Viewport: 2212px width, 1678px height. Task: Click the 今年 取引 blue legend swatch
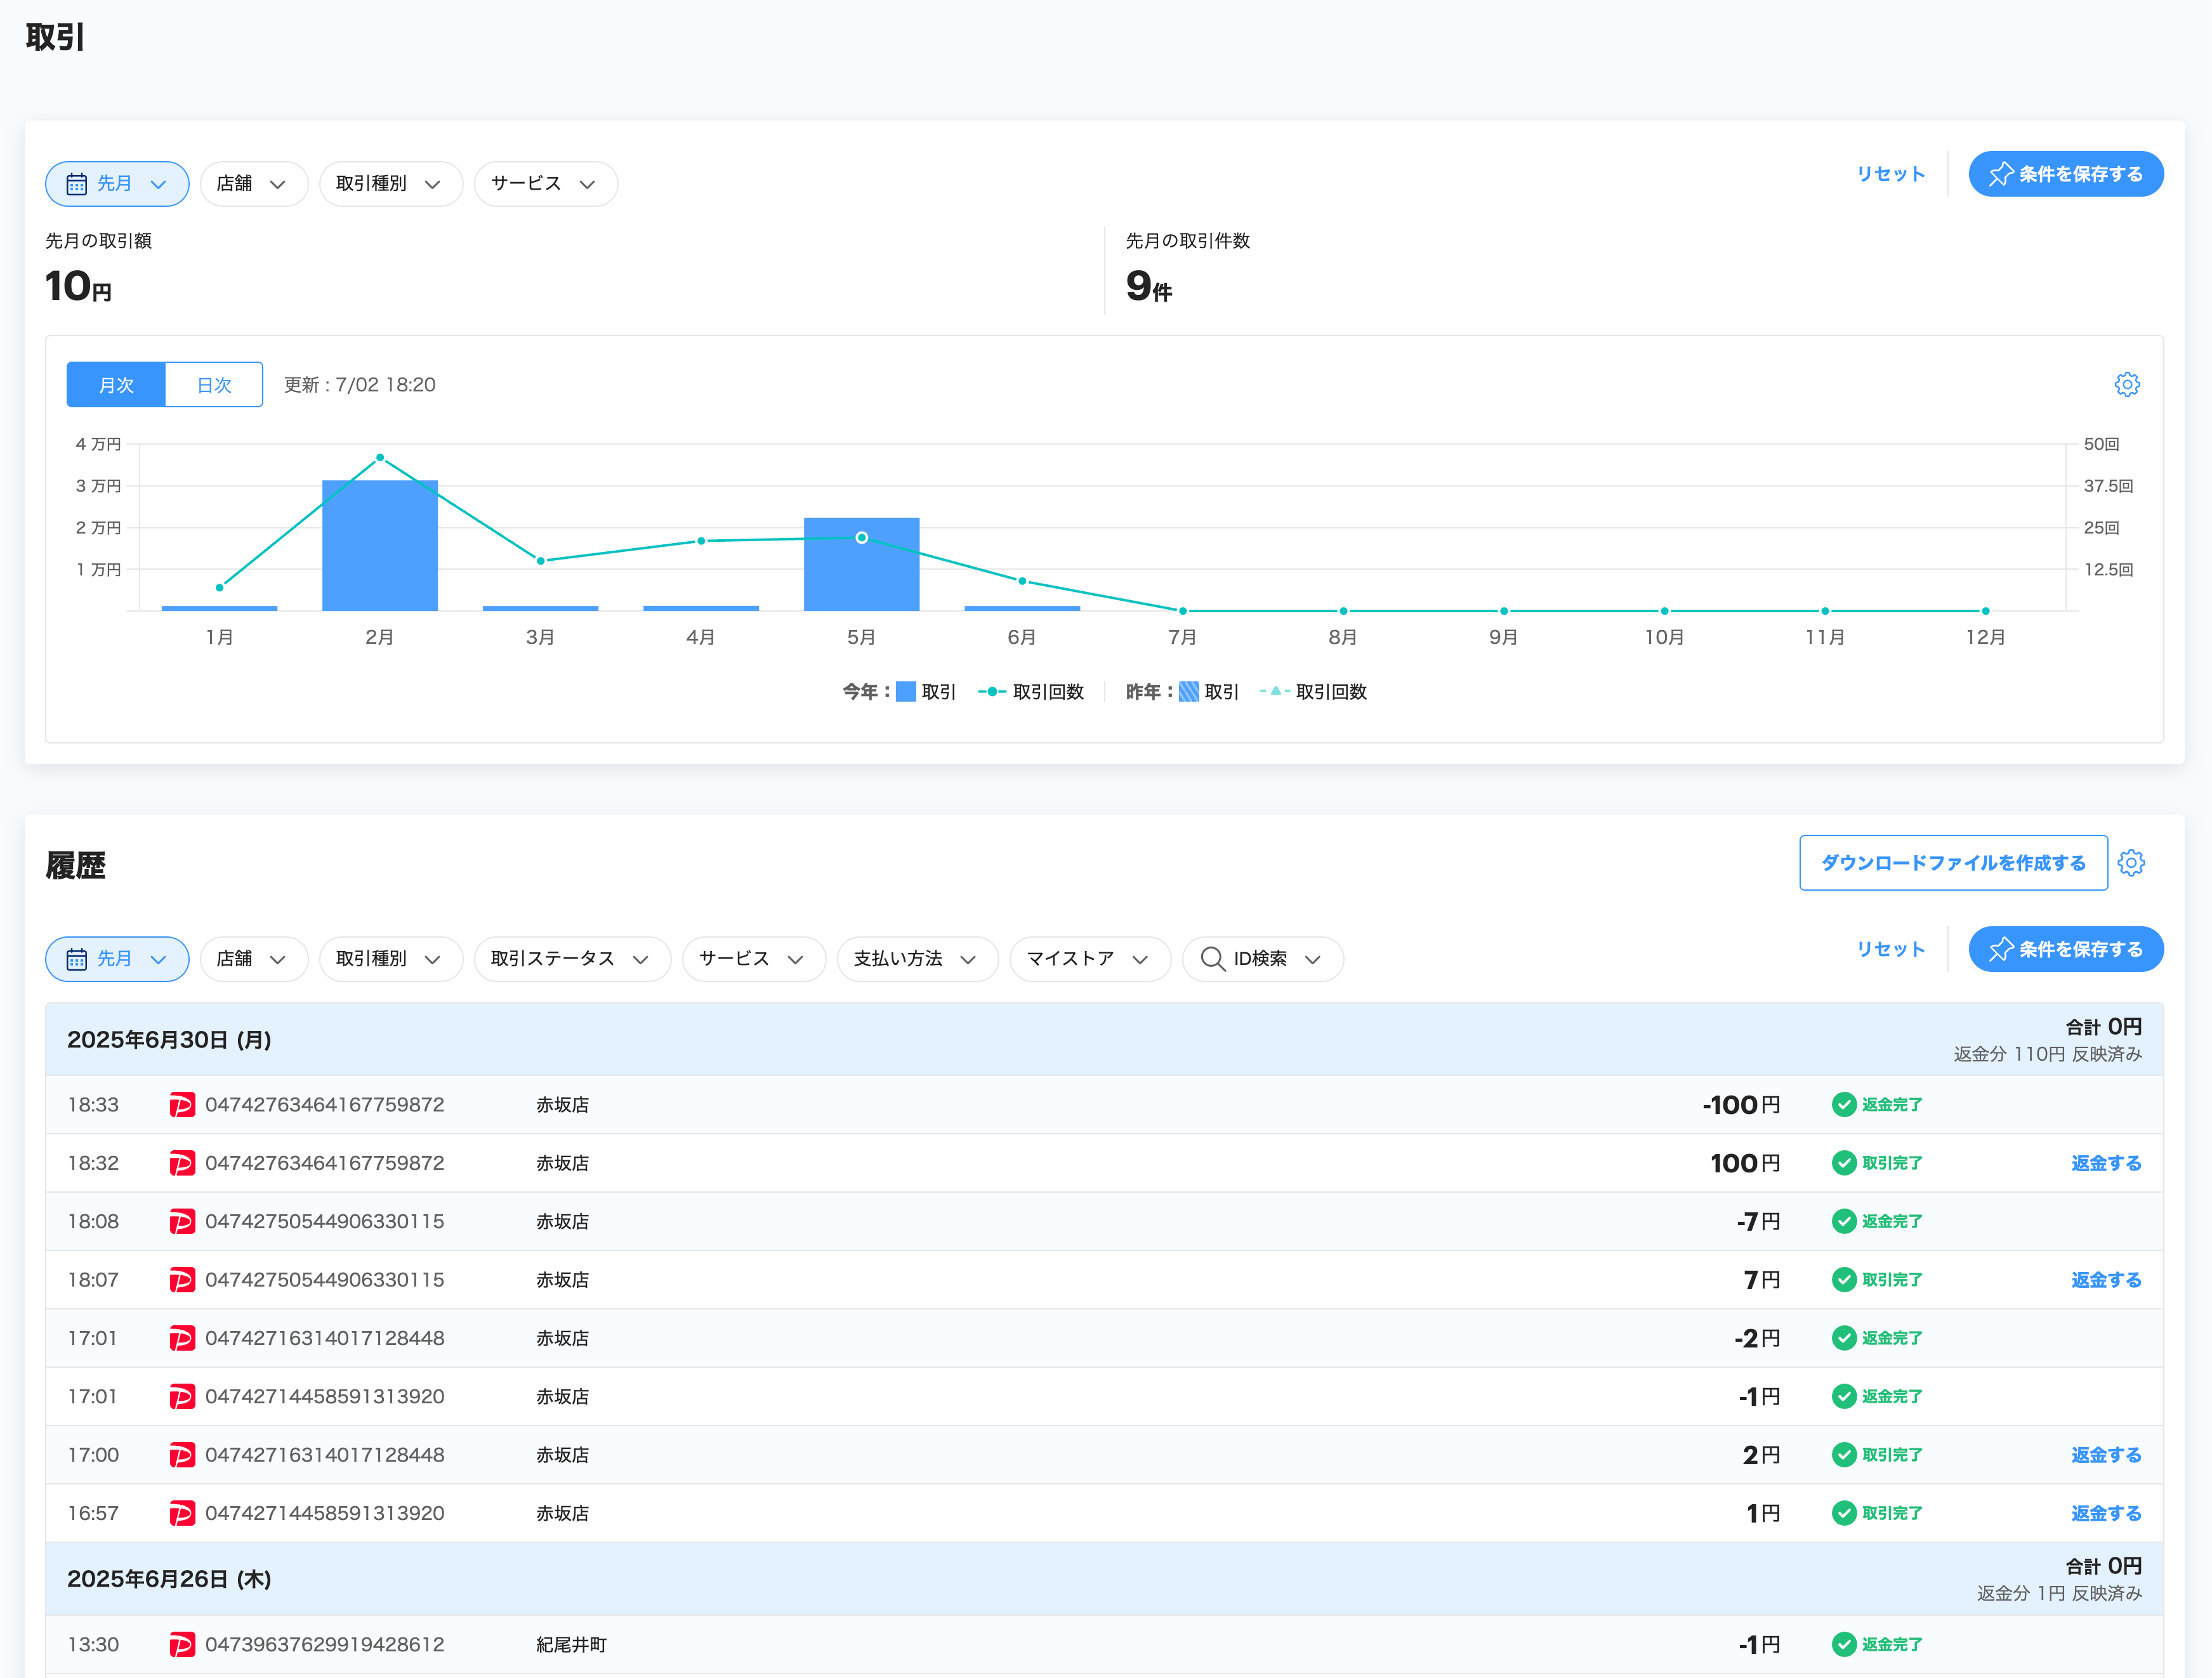(906, 692)
